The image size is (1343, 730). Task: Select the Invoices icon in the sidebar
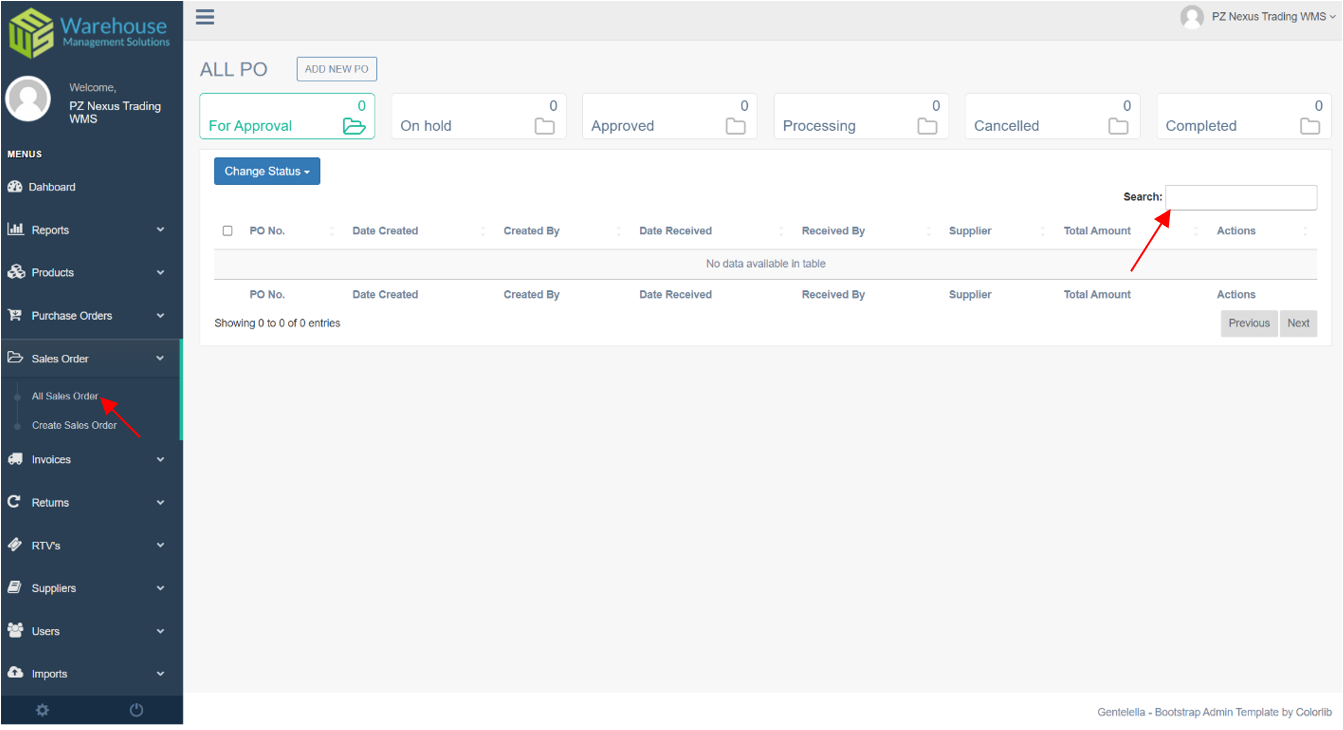(14, 459)
